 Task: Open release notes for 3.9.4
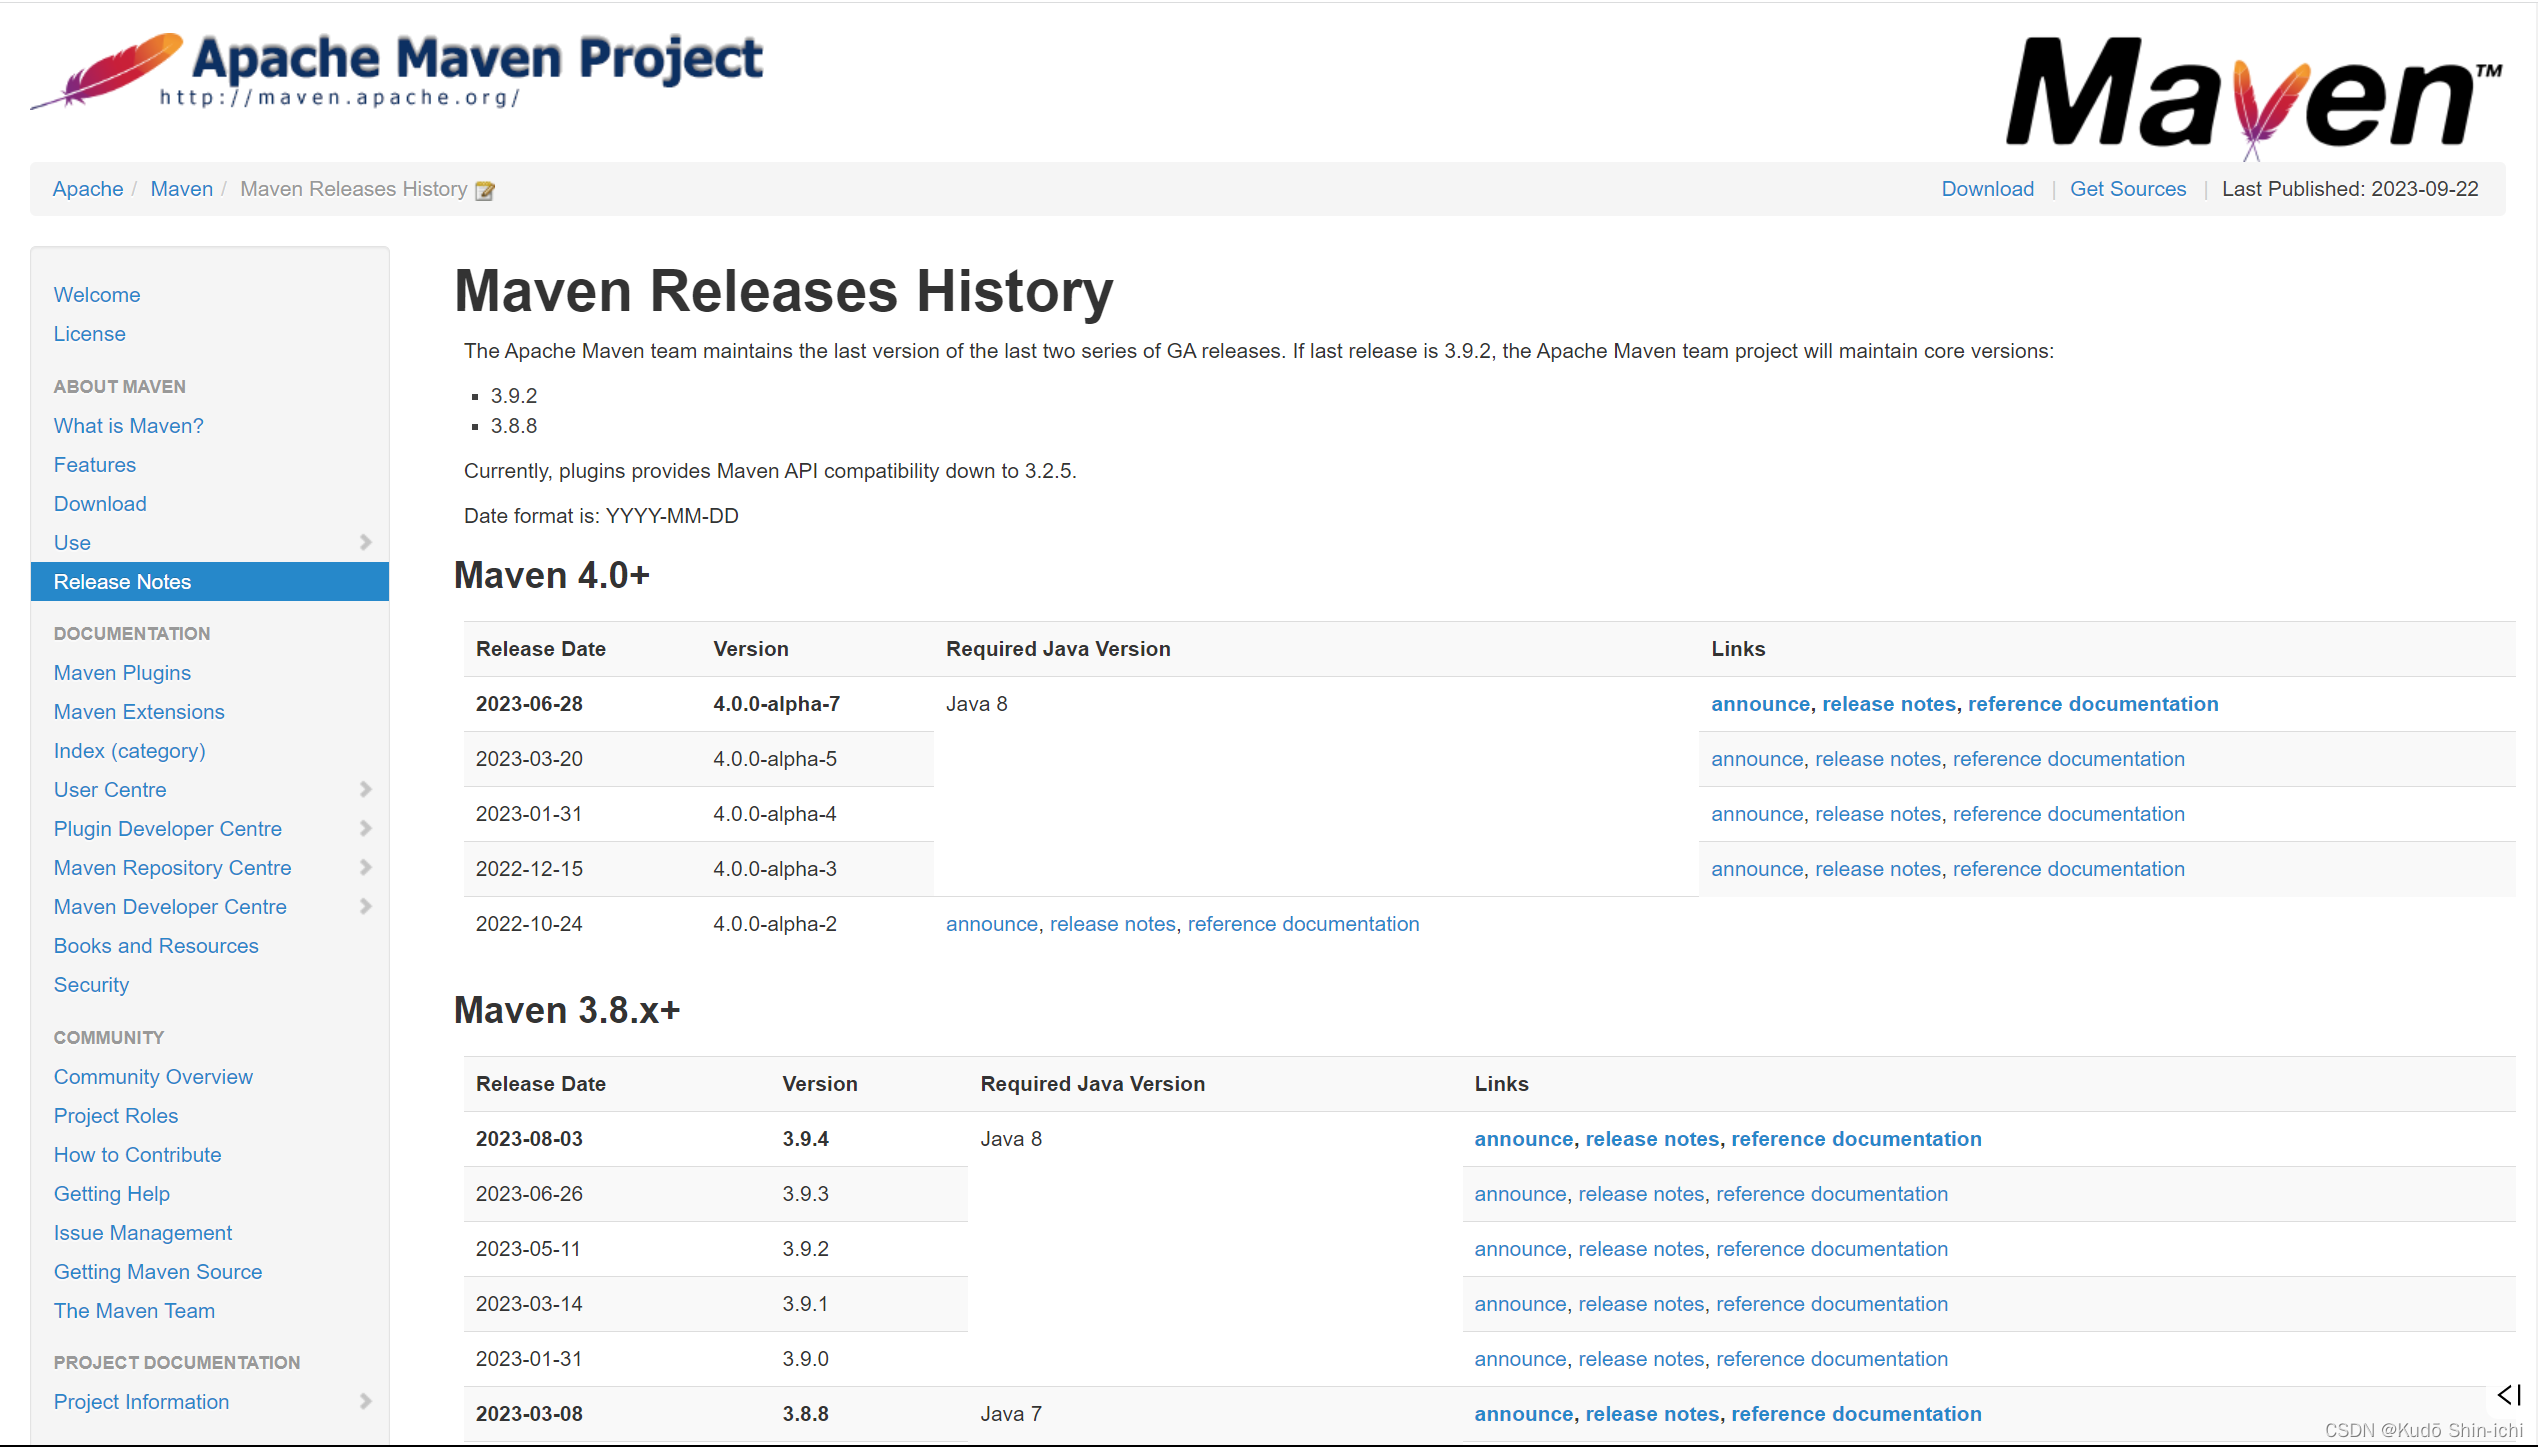coord(1652,1139)
